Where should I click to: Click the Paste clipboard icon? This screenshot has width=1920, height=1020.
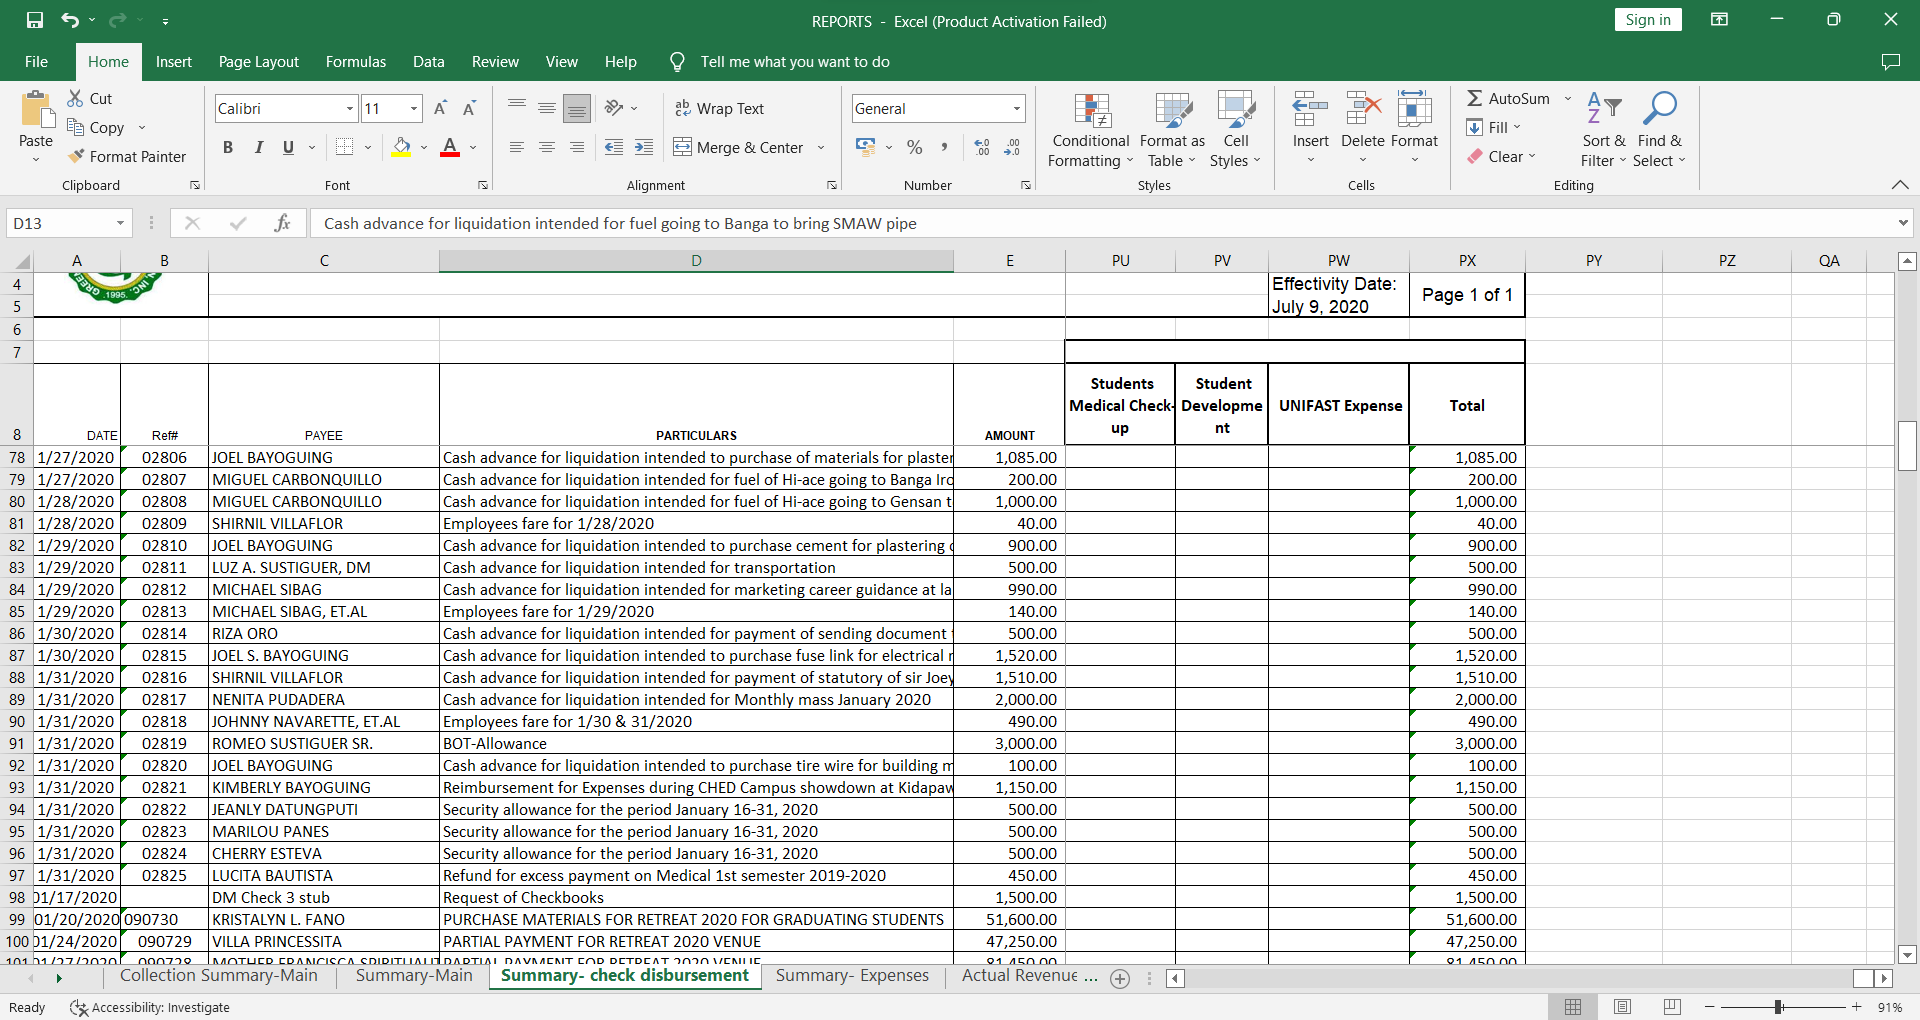pos(36,110)
